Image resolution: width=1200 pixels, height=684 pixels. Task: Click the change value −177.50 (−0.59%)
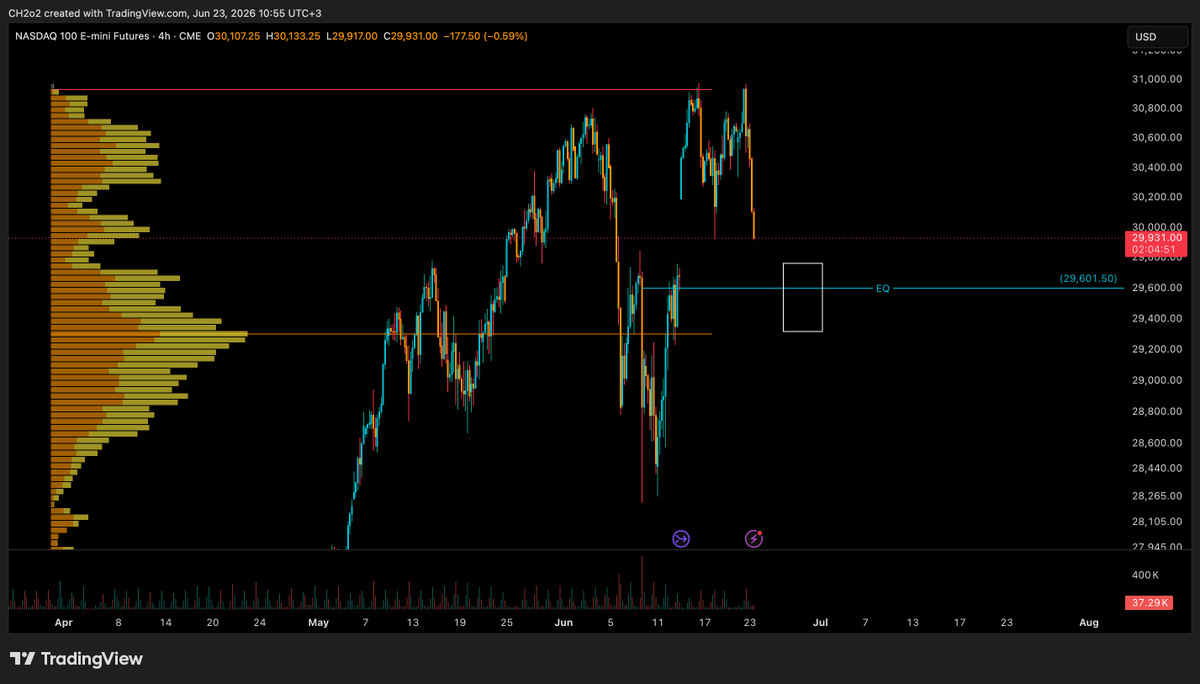coord(486,36)
